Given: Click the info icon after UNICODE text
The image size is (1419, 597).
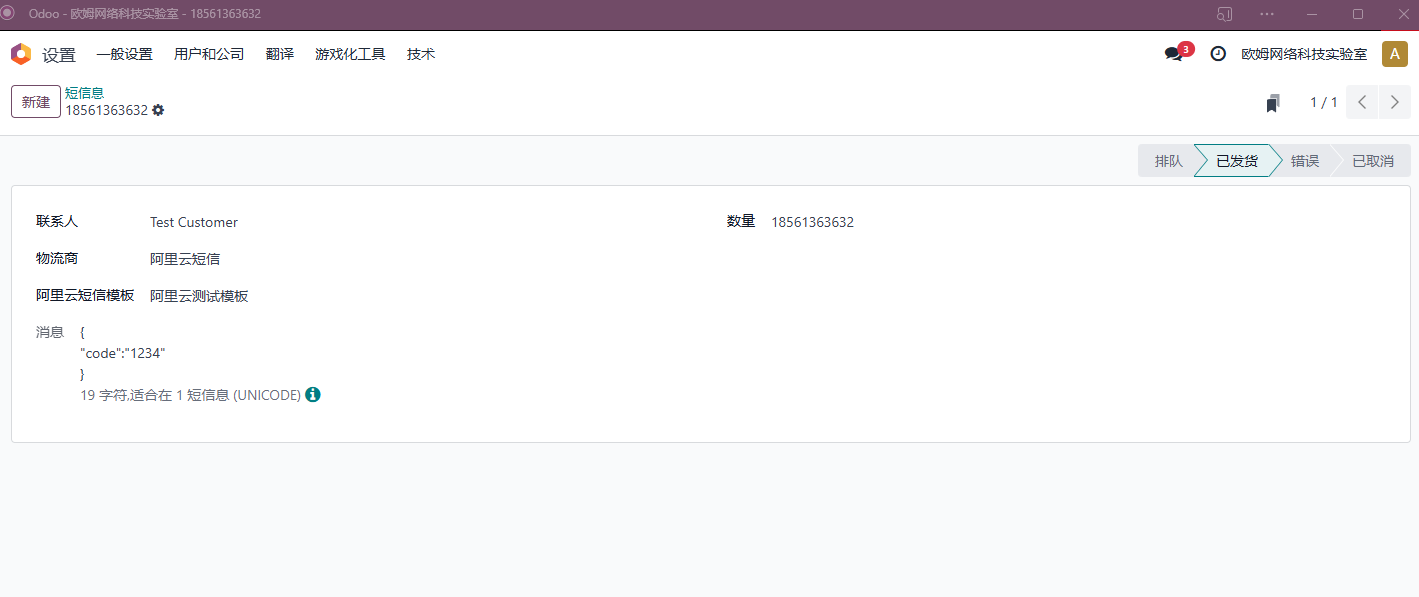Looking at the screenshot, I should [x=313, y=395].
